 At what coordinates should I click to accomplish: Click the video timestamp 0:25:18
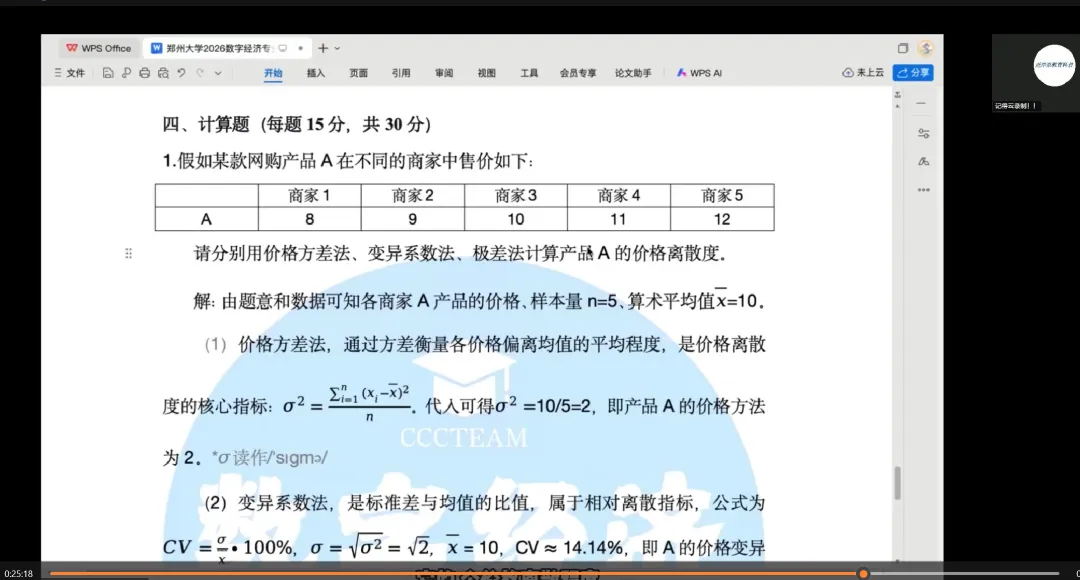18,573
